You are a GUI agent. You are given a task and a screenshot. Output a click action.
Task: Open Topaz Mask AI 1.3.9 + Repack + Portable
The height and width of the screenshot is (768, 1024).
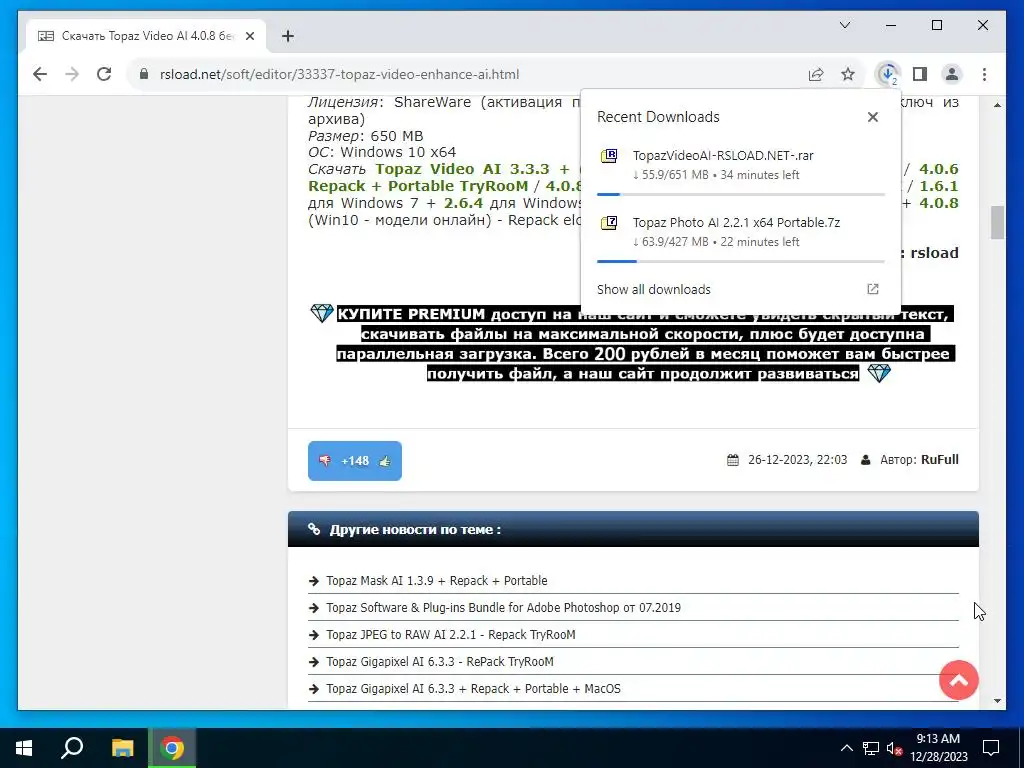tap(436, 581)
